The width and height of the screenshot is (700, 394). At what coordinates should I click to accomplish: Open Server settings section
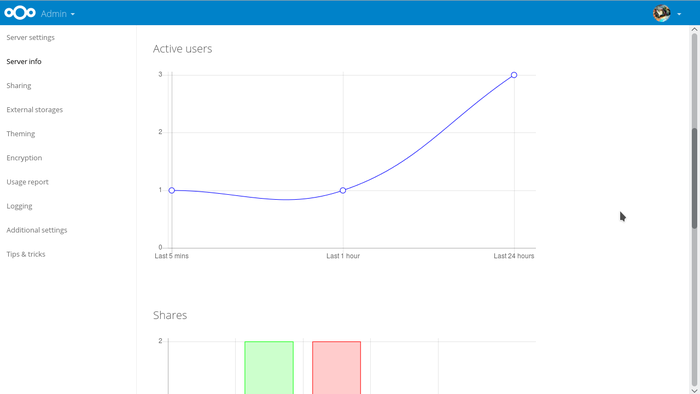[30, 37]
